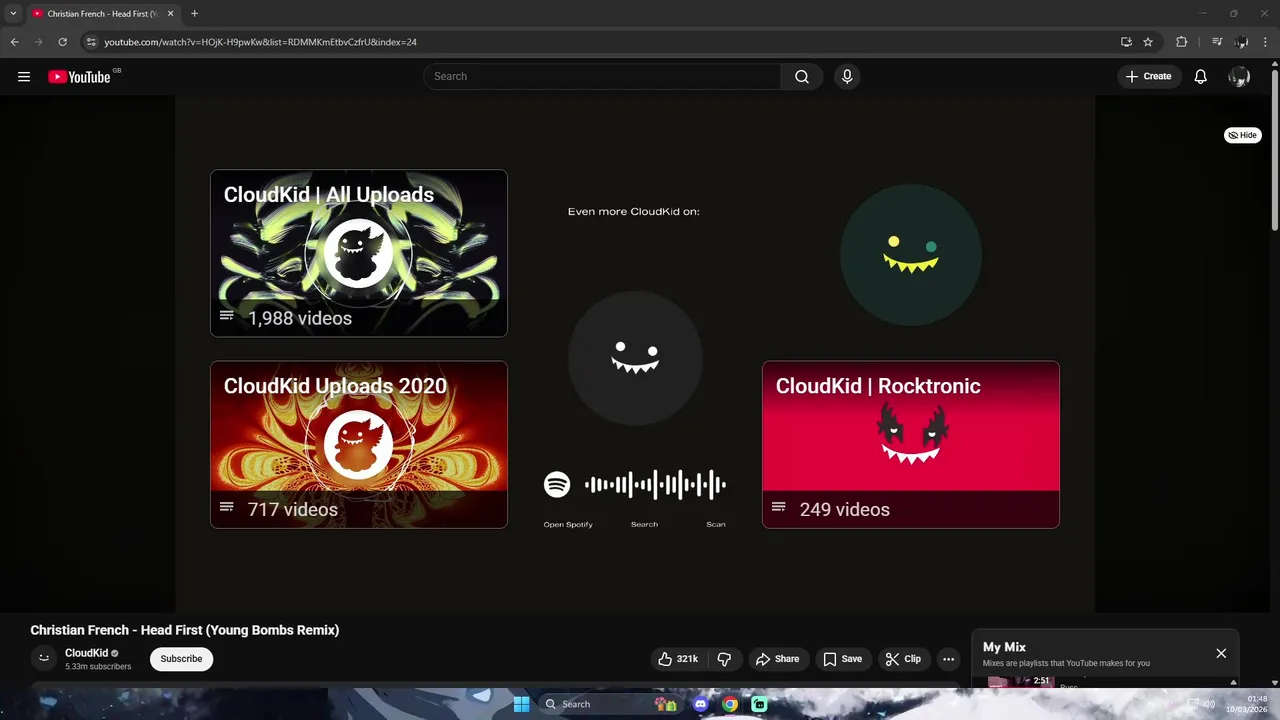The image size is (1280, 720).
Task: Open the YouTube guide hamburger menu
Action: pos(24,76)
